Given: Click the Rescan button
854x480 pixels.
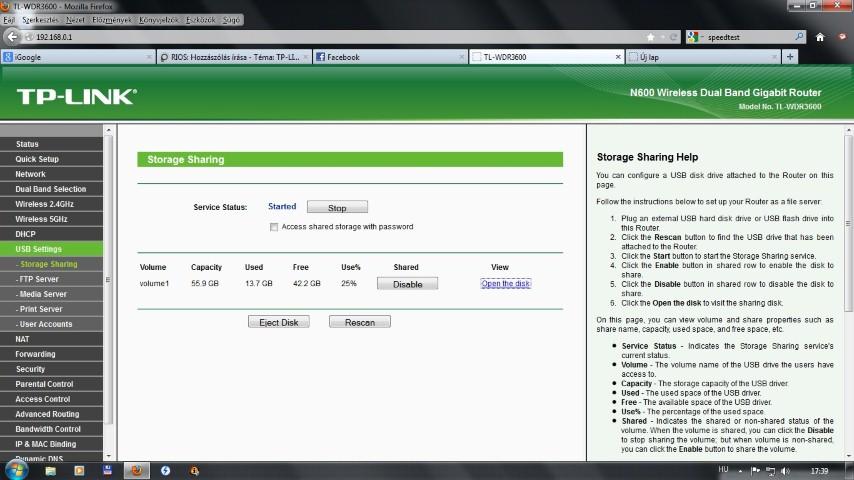Looking at the screenshot, I should tap(359, 322).
